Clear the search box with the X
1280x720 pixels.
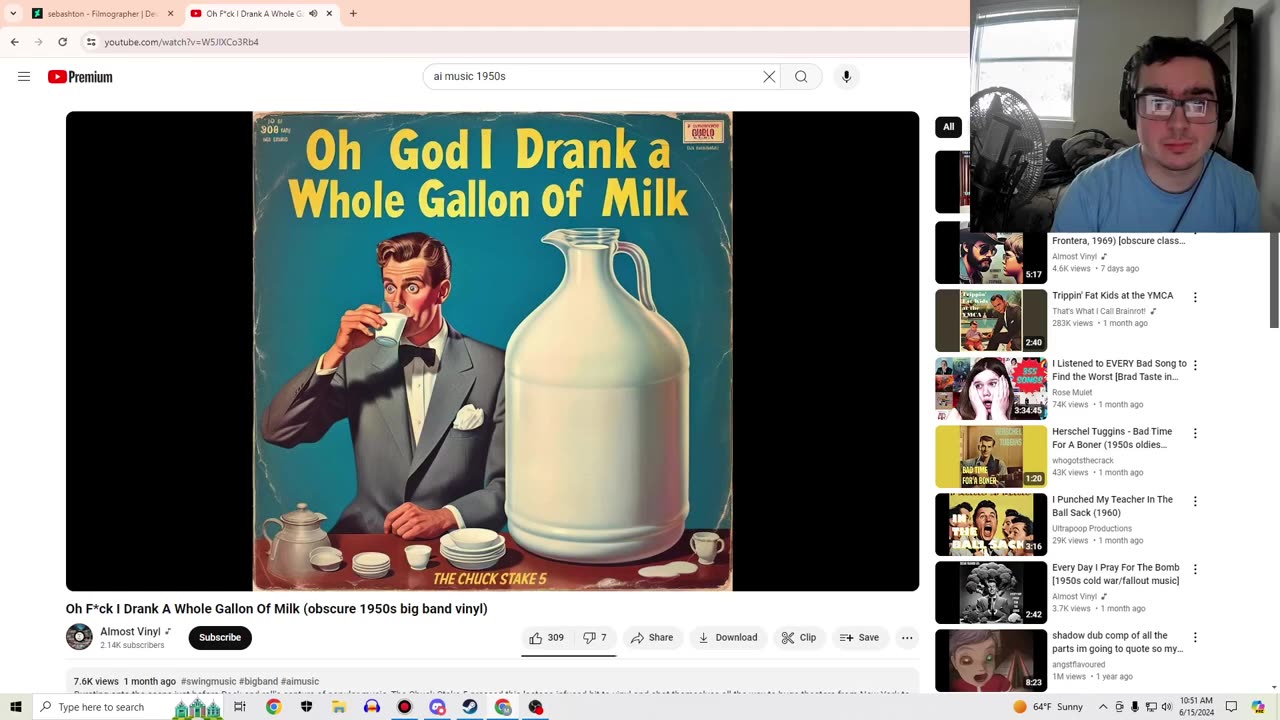pyautogui.click(x=769, y=77)
